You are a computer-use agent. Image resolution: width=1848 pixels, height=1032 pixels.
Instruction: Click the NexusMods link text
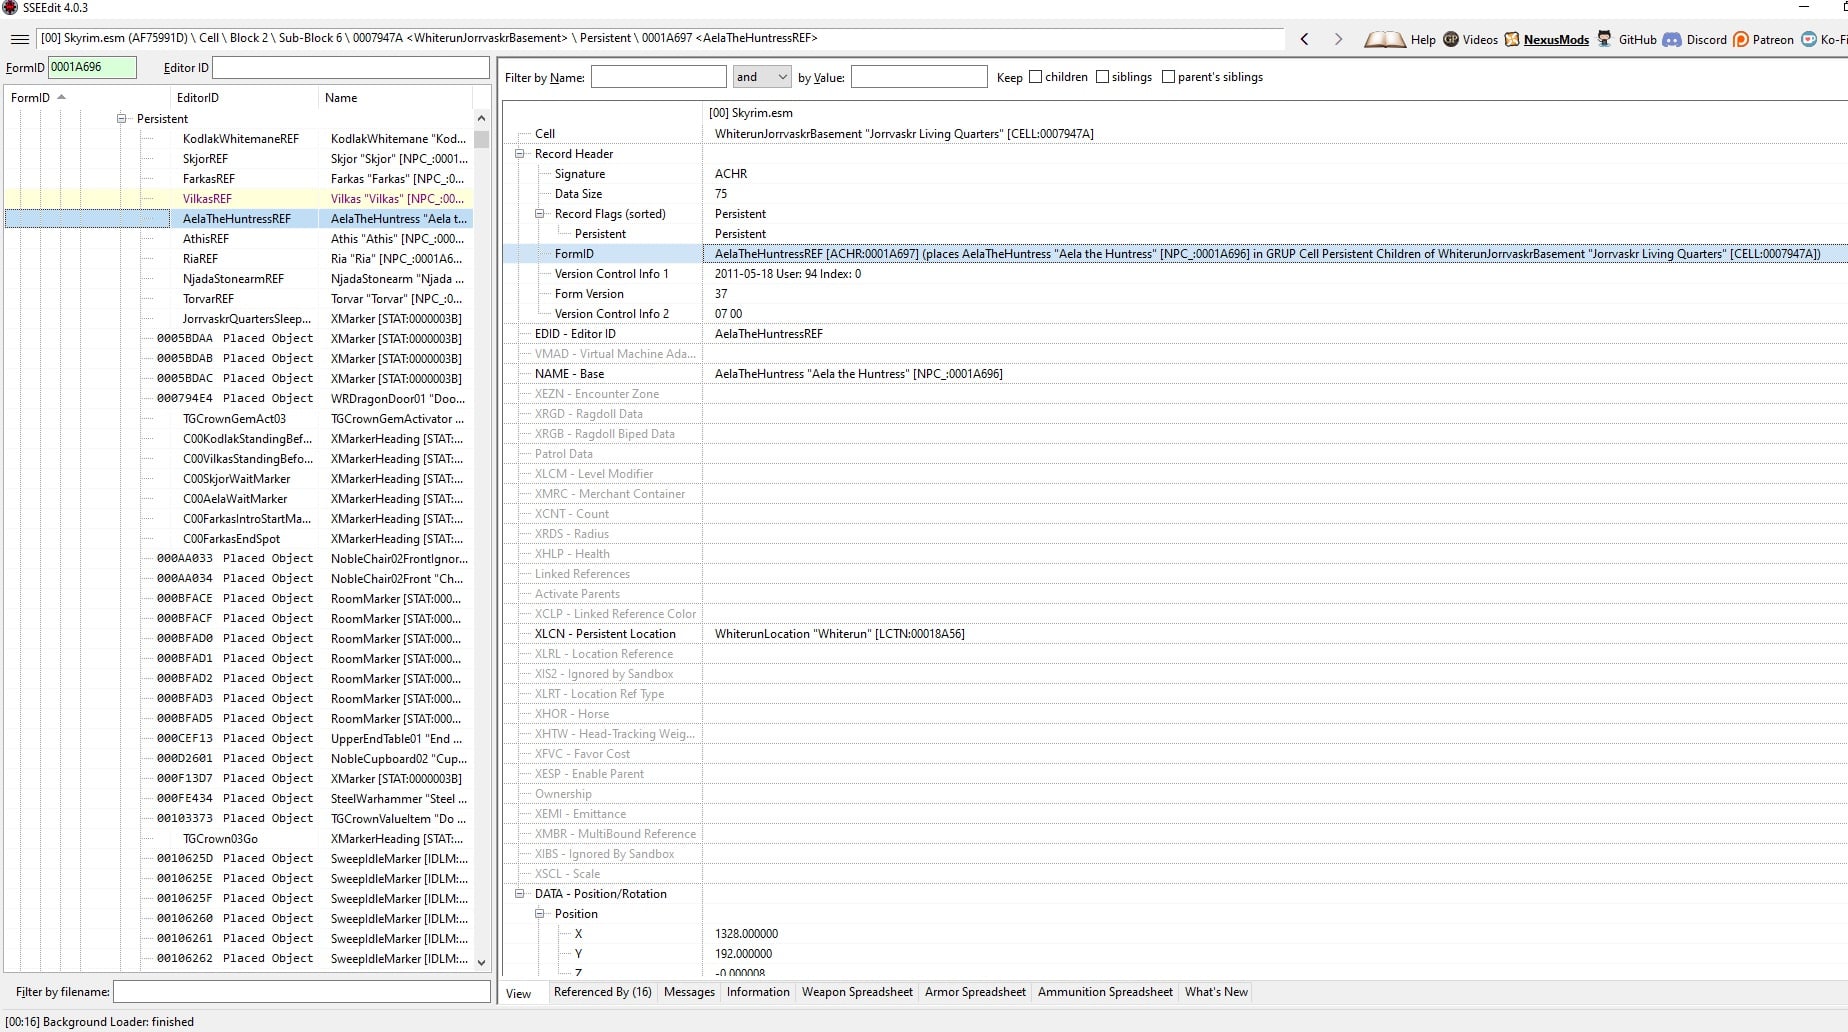pos(1556,40)
